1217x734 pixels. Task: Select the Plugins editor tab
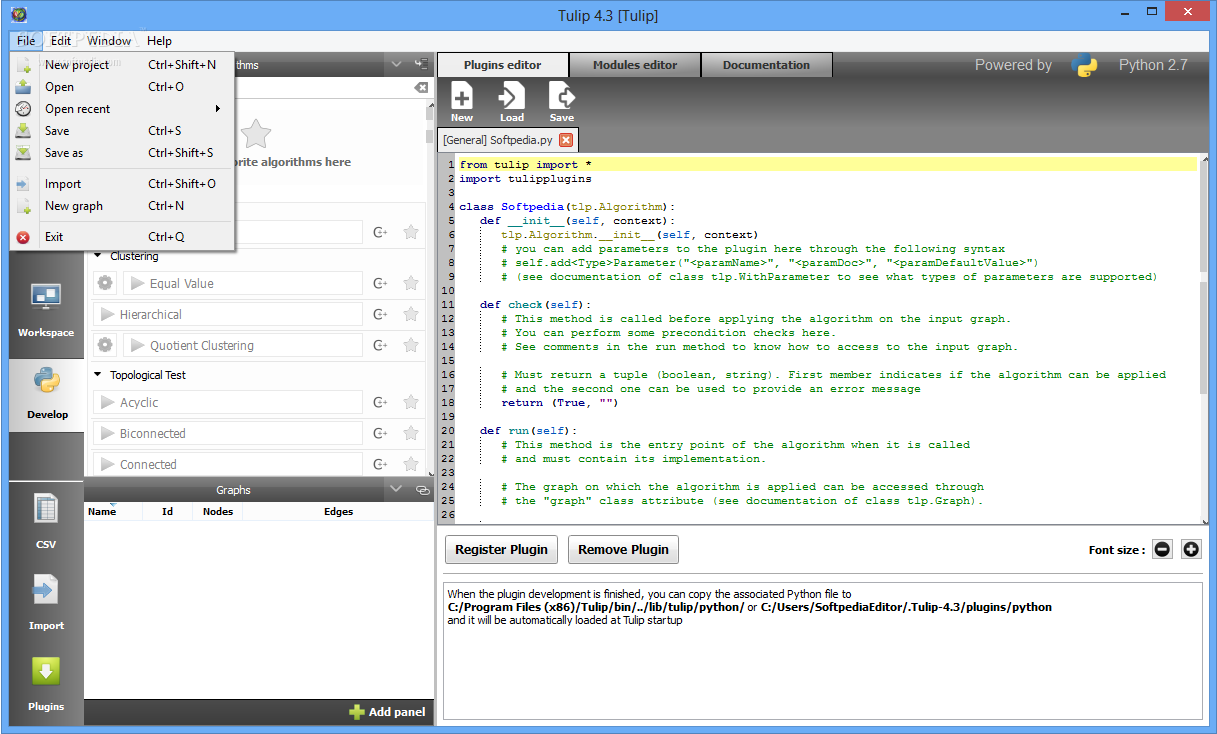coord(502,65)
